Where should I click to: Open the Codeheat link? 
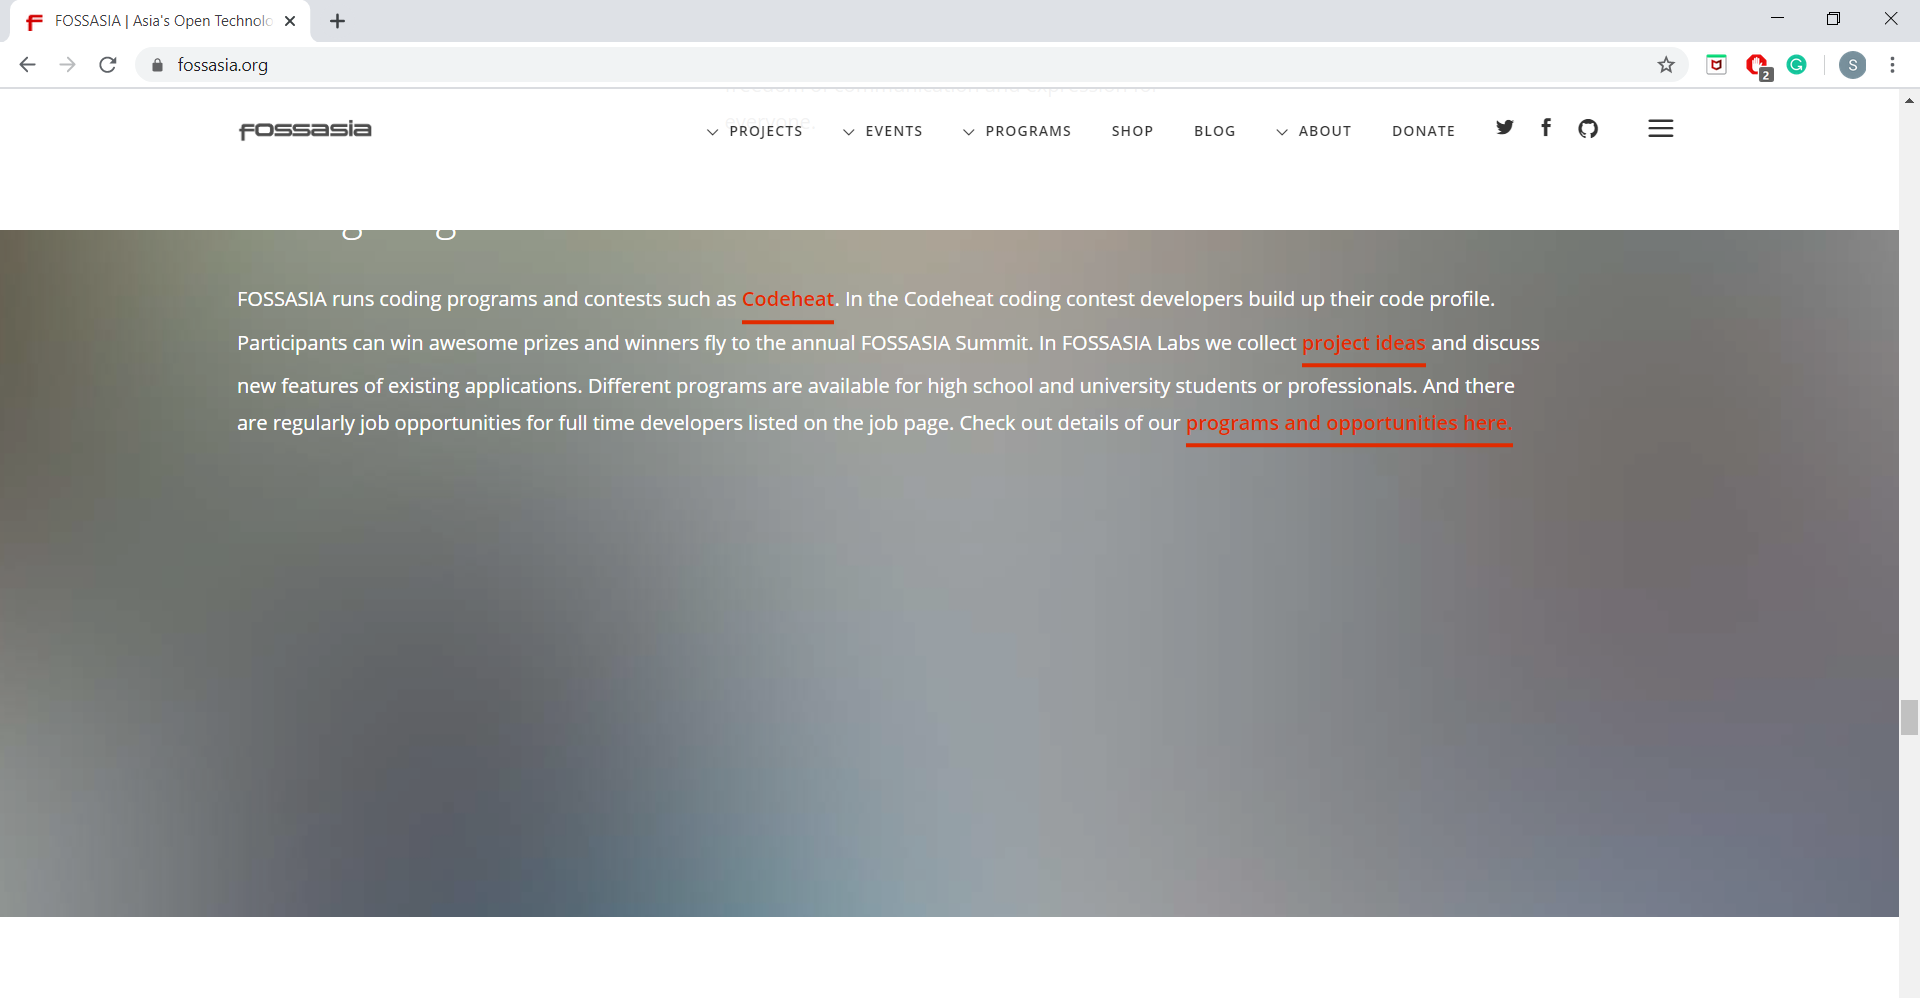tap(787, 298)
